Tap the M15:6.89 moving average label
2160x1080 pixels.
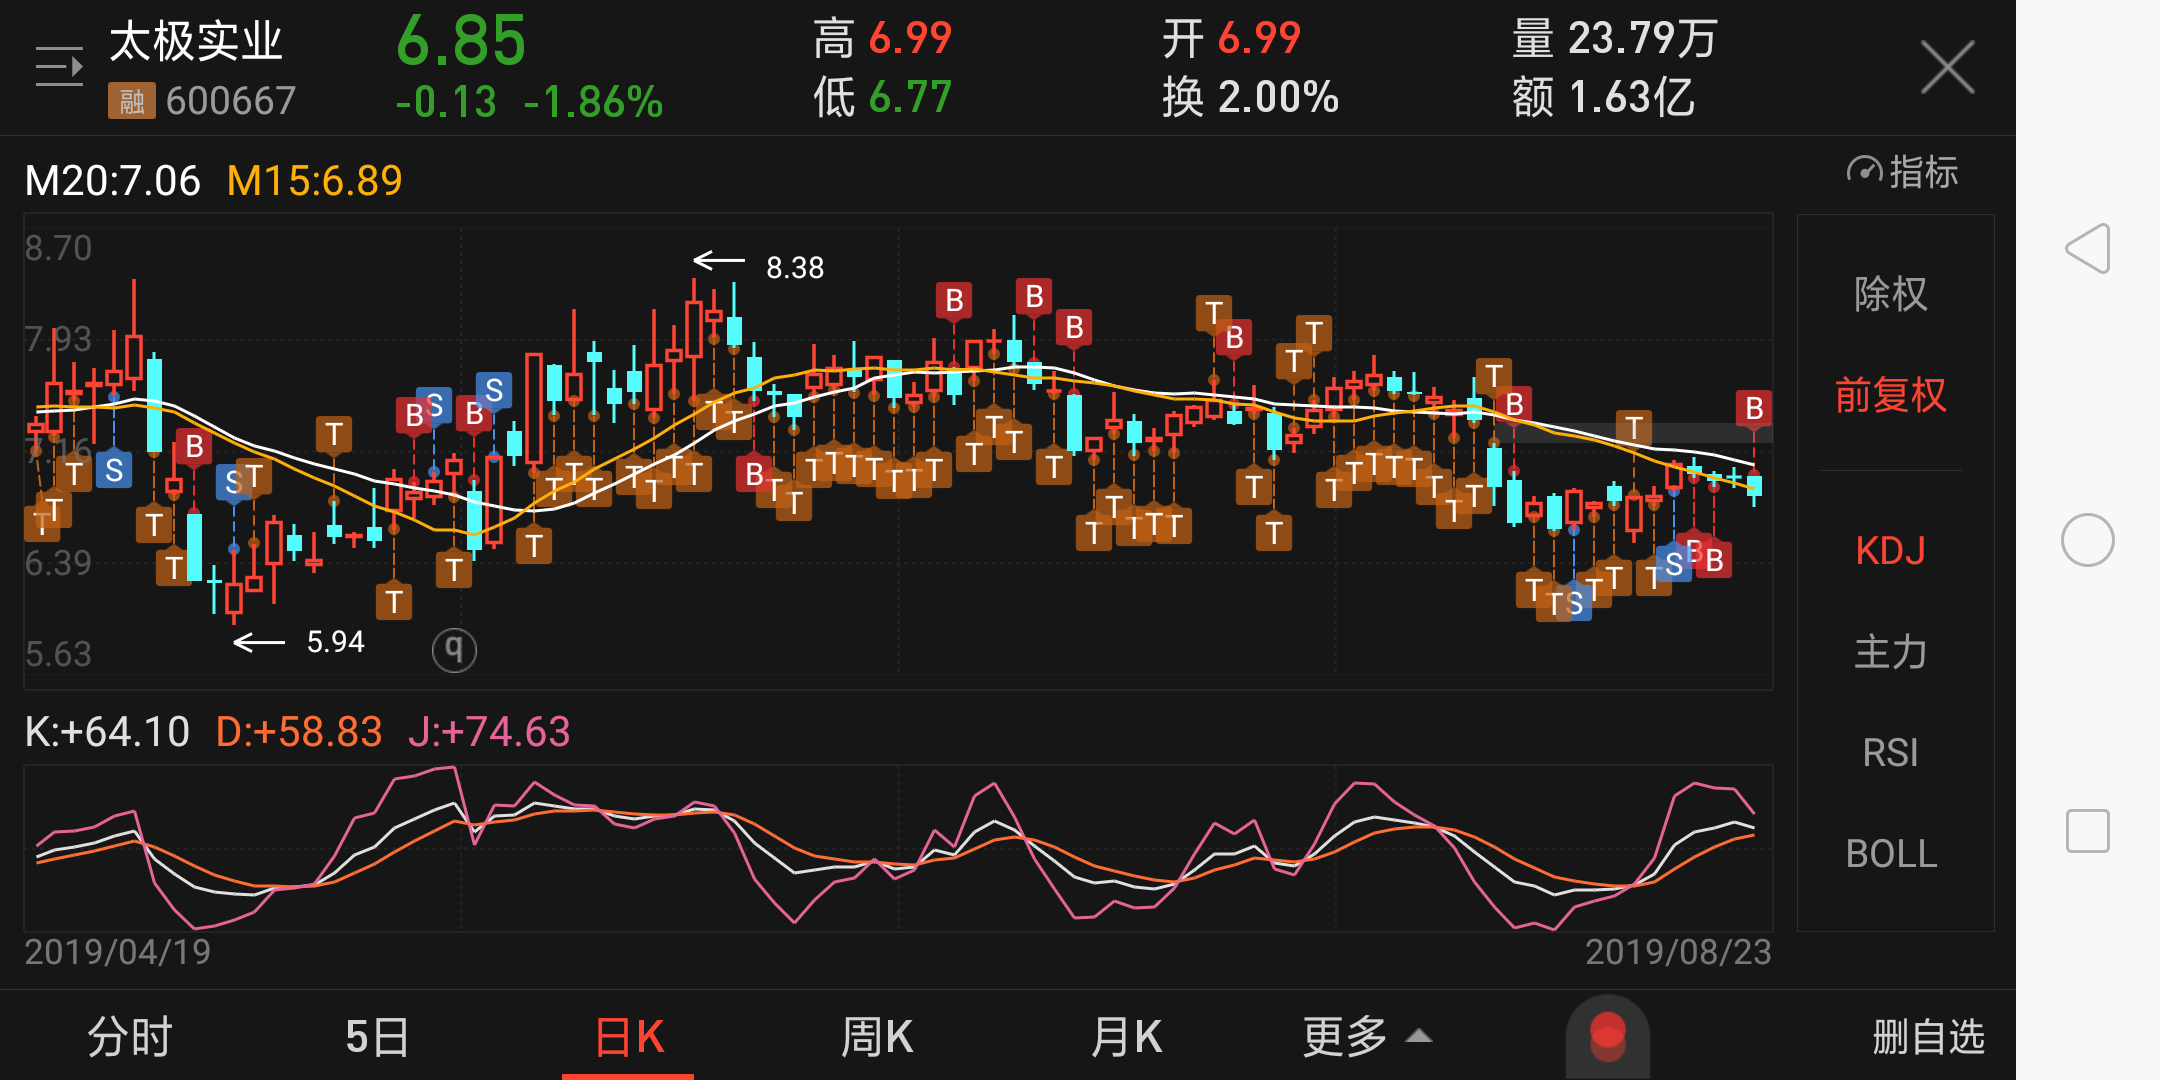point(315,181)
